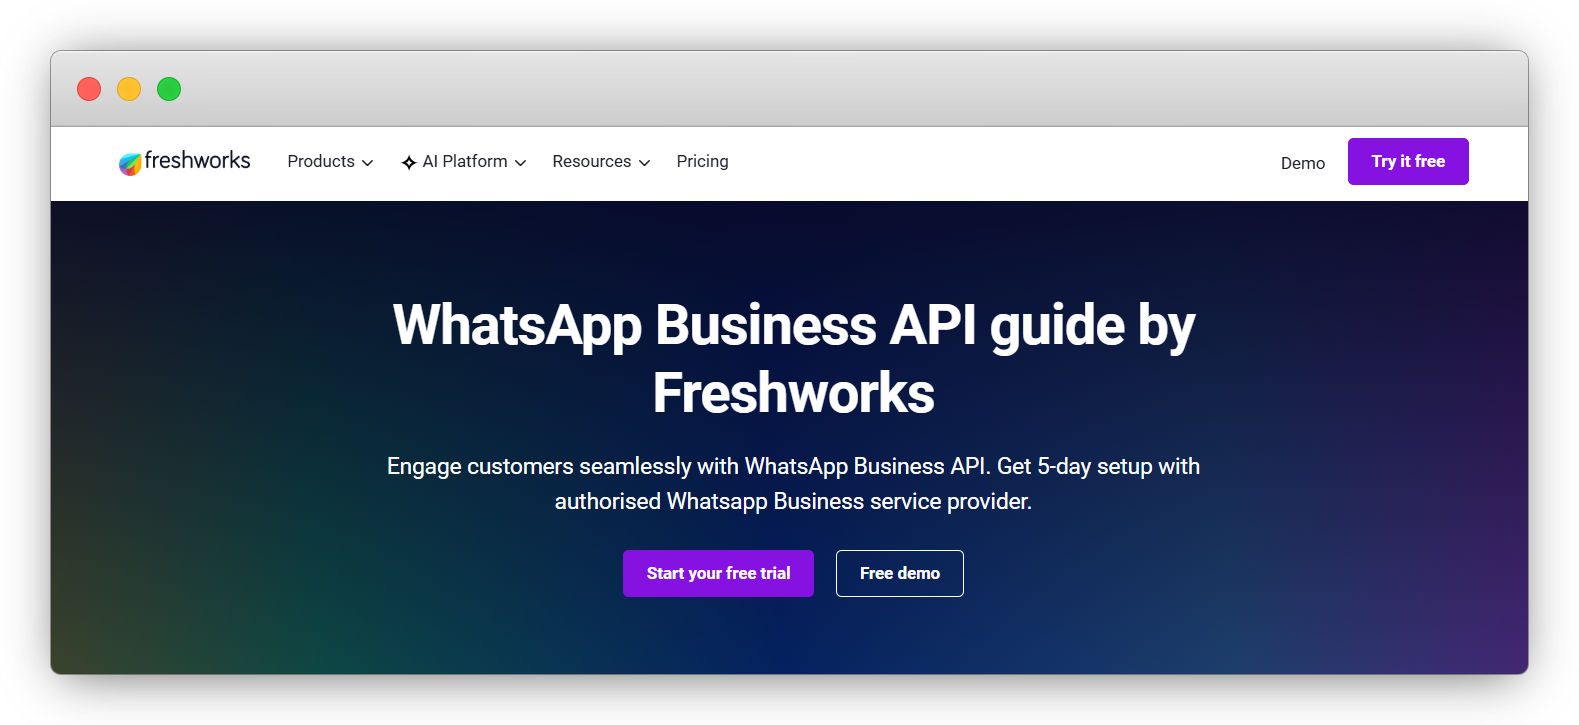Click the heading "WhatsApp Business API guide by Freshworks"
Image resolution: width=1579 pixels, height=725 pixels.
pyautogui.click(x=794, y=358)
